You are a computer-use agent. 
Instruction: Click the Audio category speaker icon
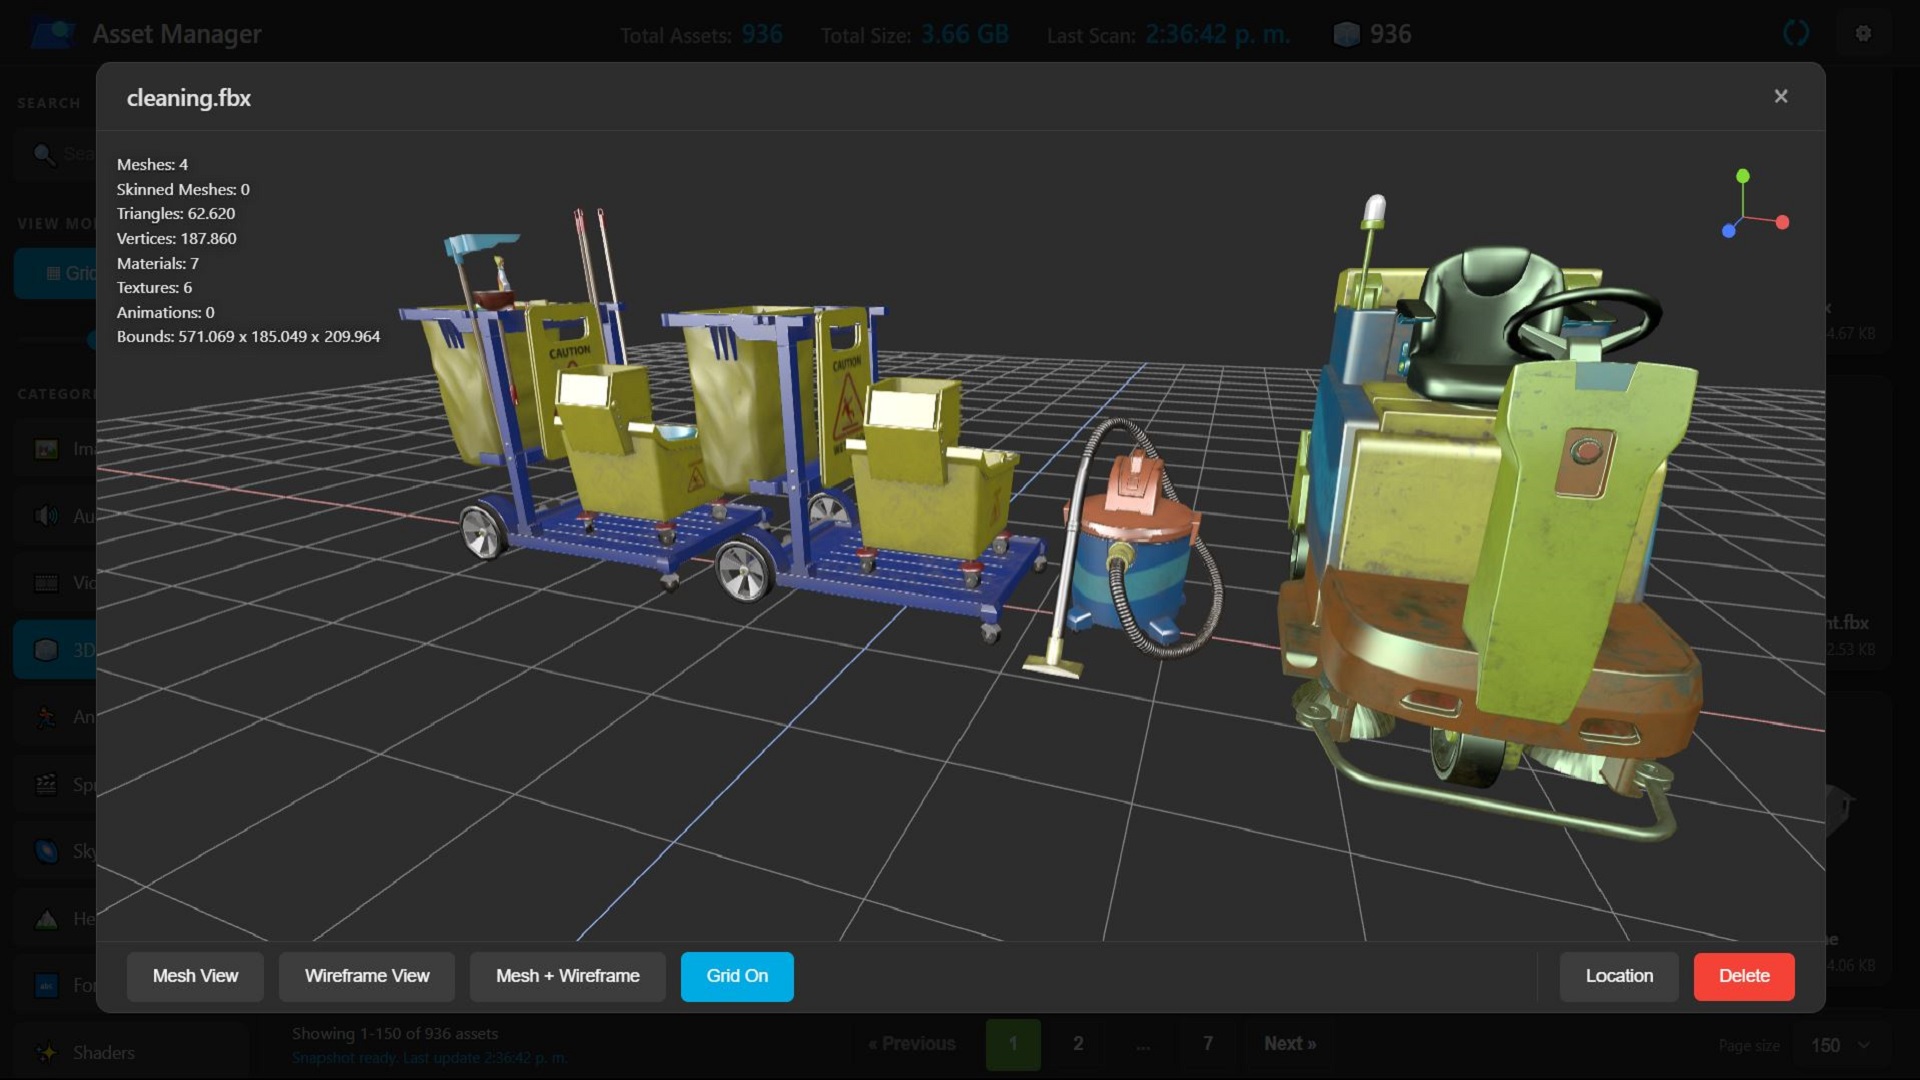pyautogui.click(x=46, y=516)
